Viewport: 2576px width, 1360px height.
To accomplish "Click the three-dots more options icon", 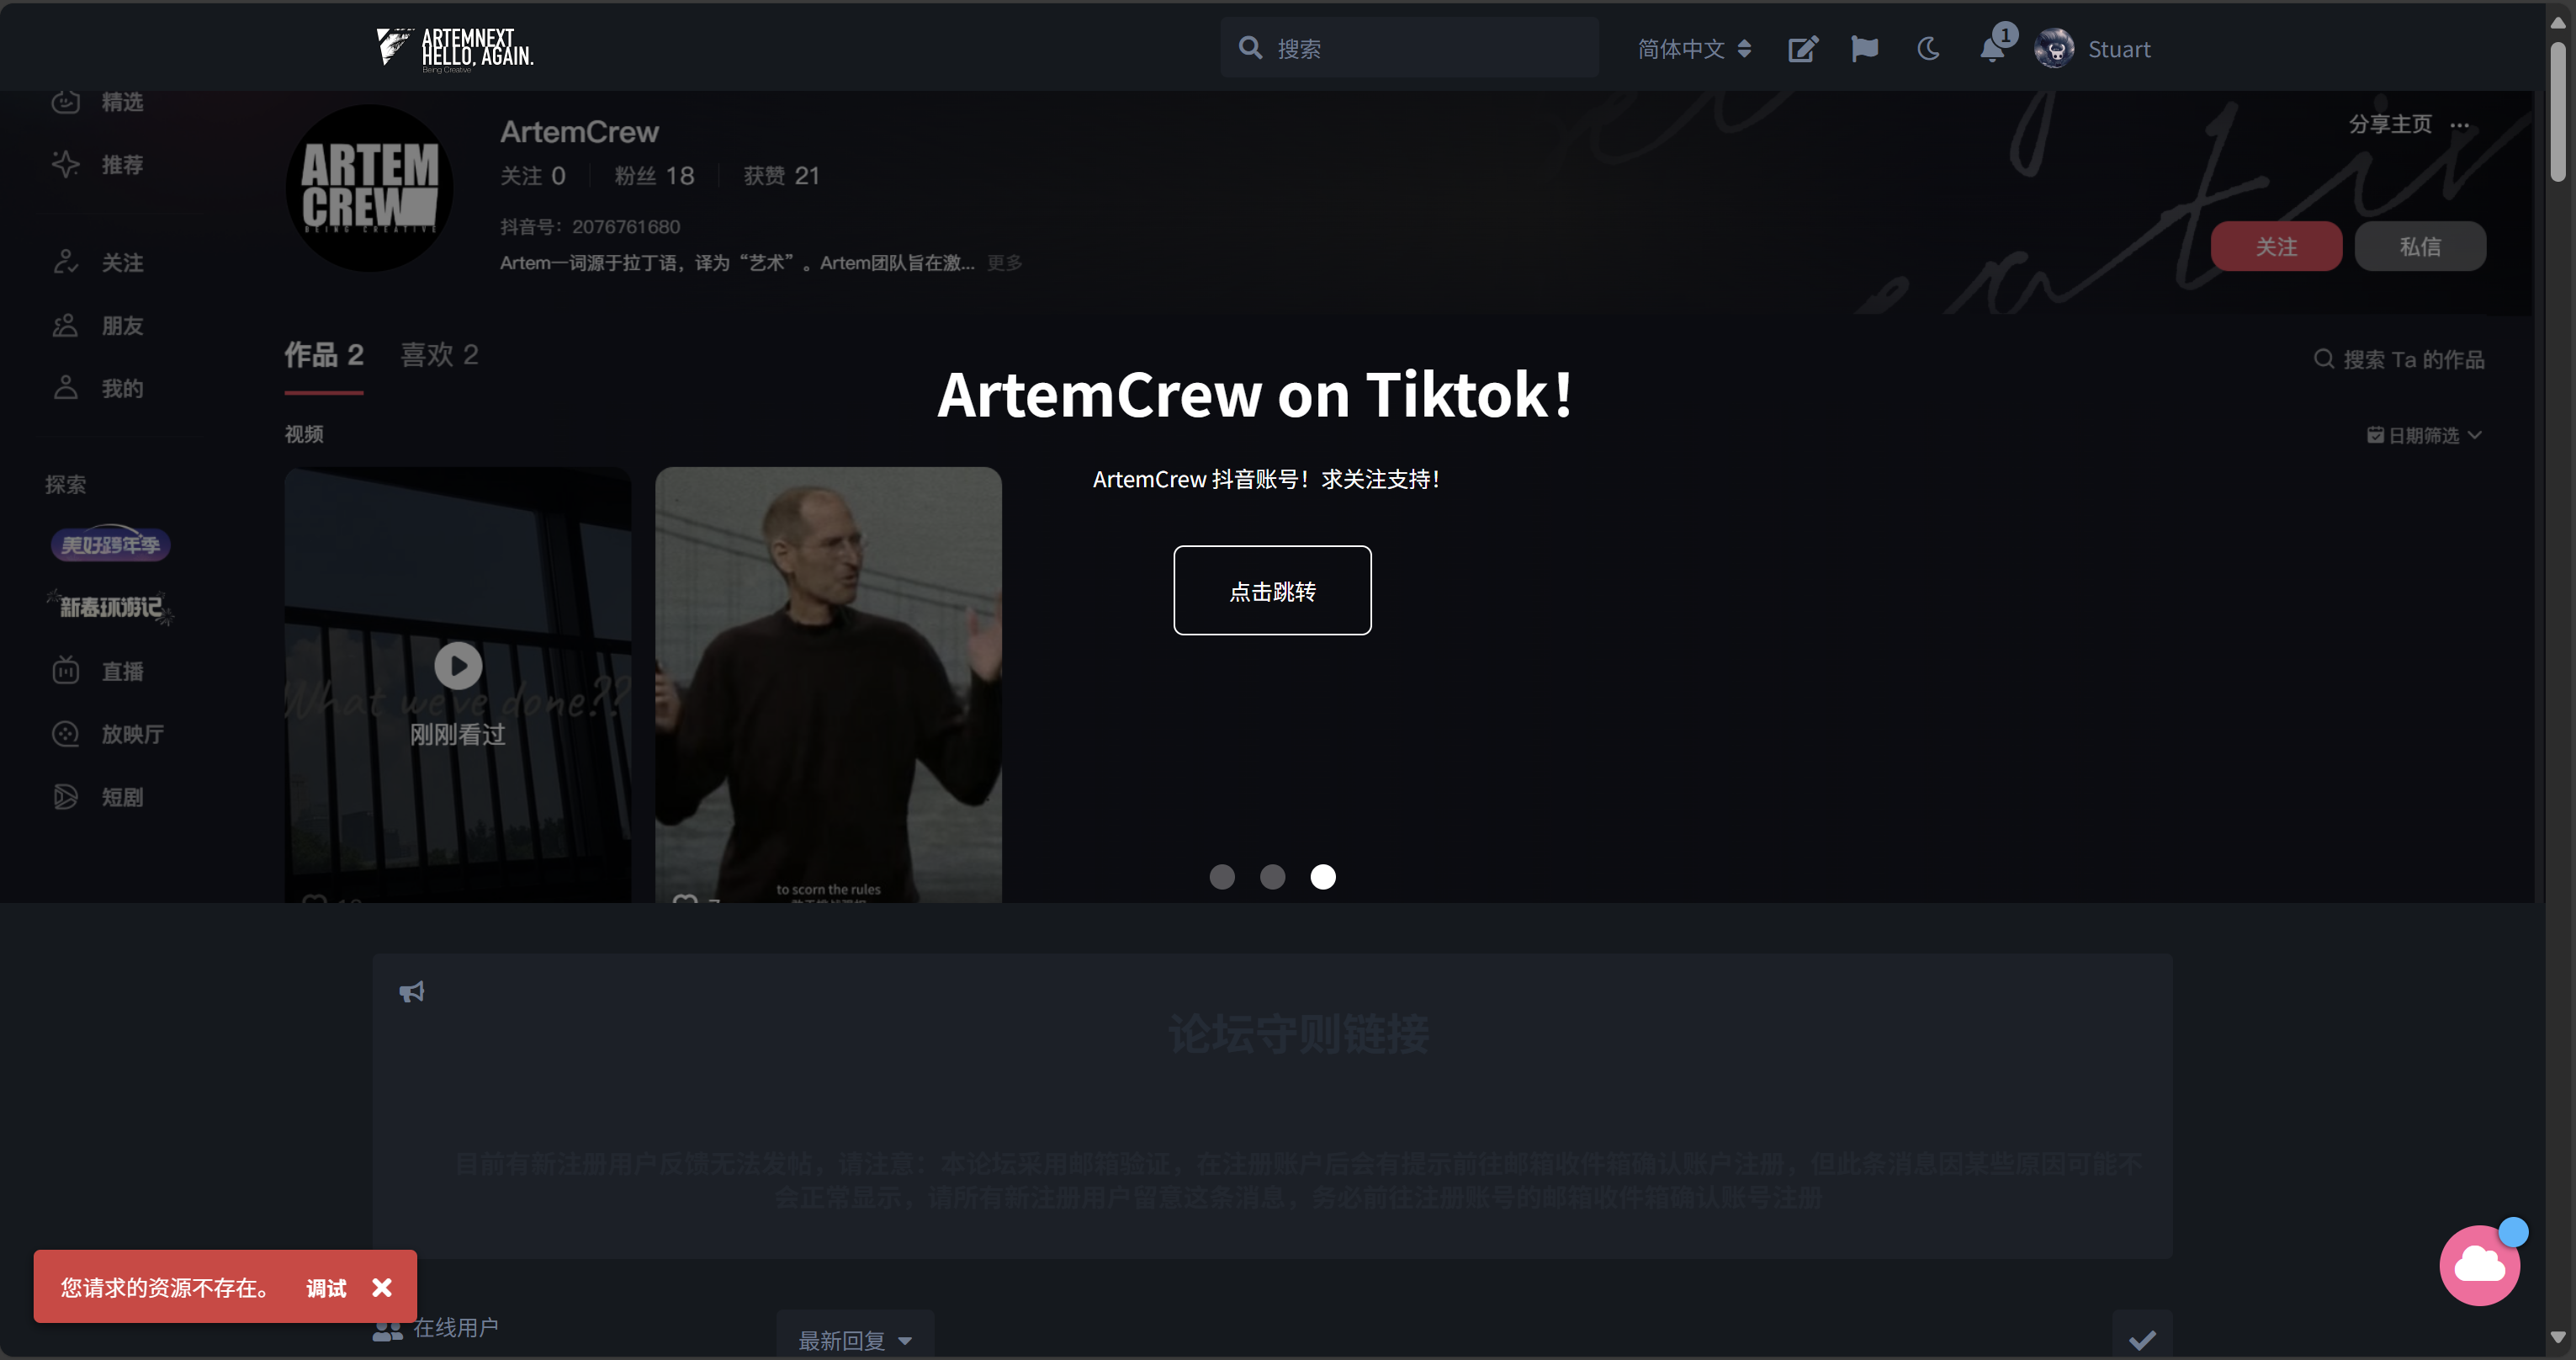I will click(2460, 125).
